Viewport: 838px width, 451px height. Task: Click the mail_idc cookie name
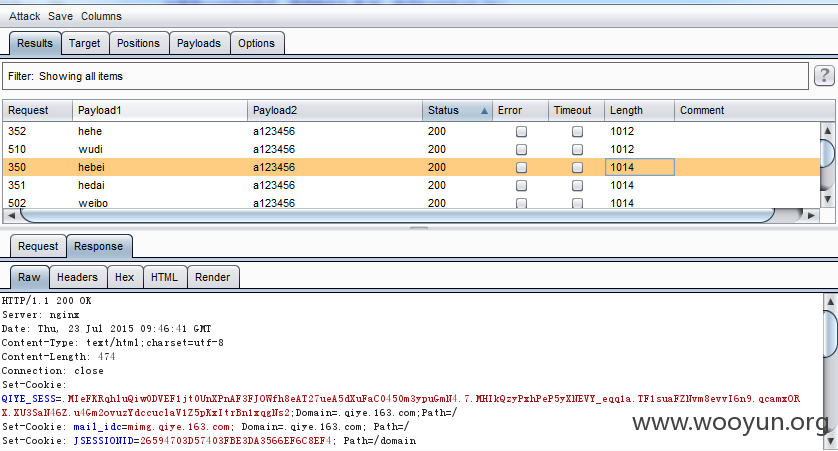[x=97, y=427]
